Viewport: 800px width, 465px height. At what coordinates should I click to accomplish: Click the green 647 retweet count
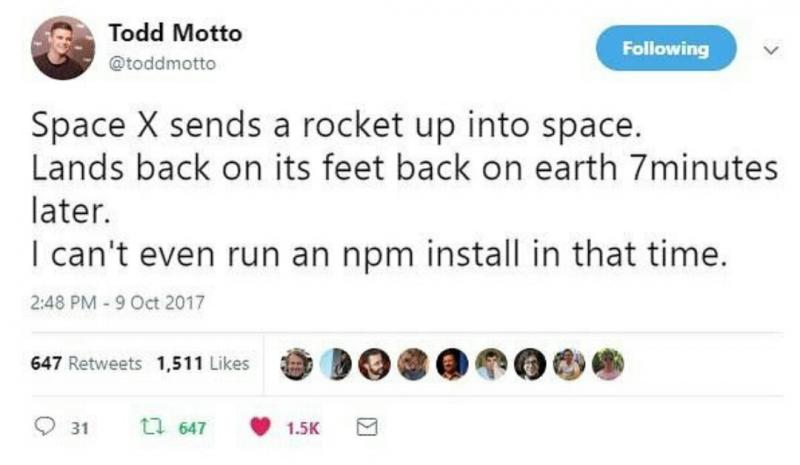tap(192, 428)
